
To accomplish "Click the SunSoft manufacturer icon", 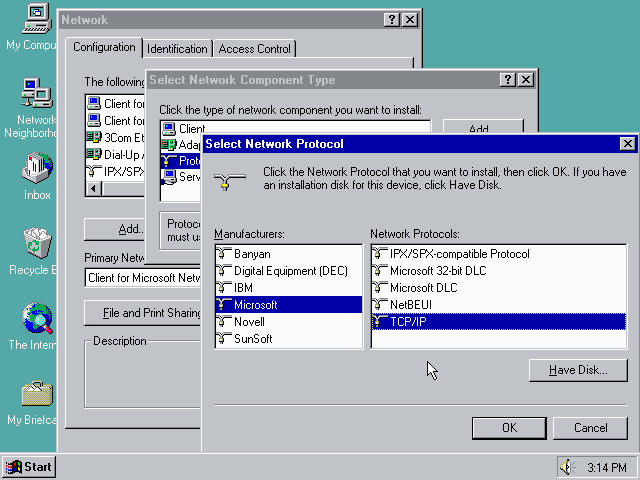I will tap(223, 339).
